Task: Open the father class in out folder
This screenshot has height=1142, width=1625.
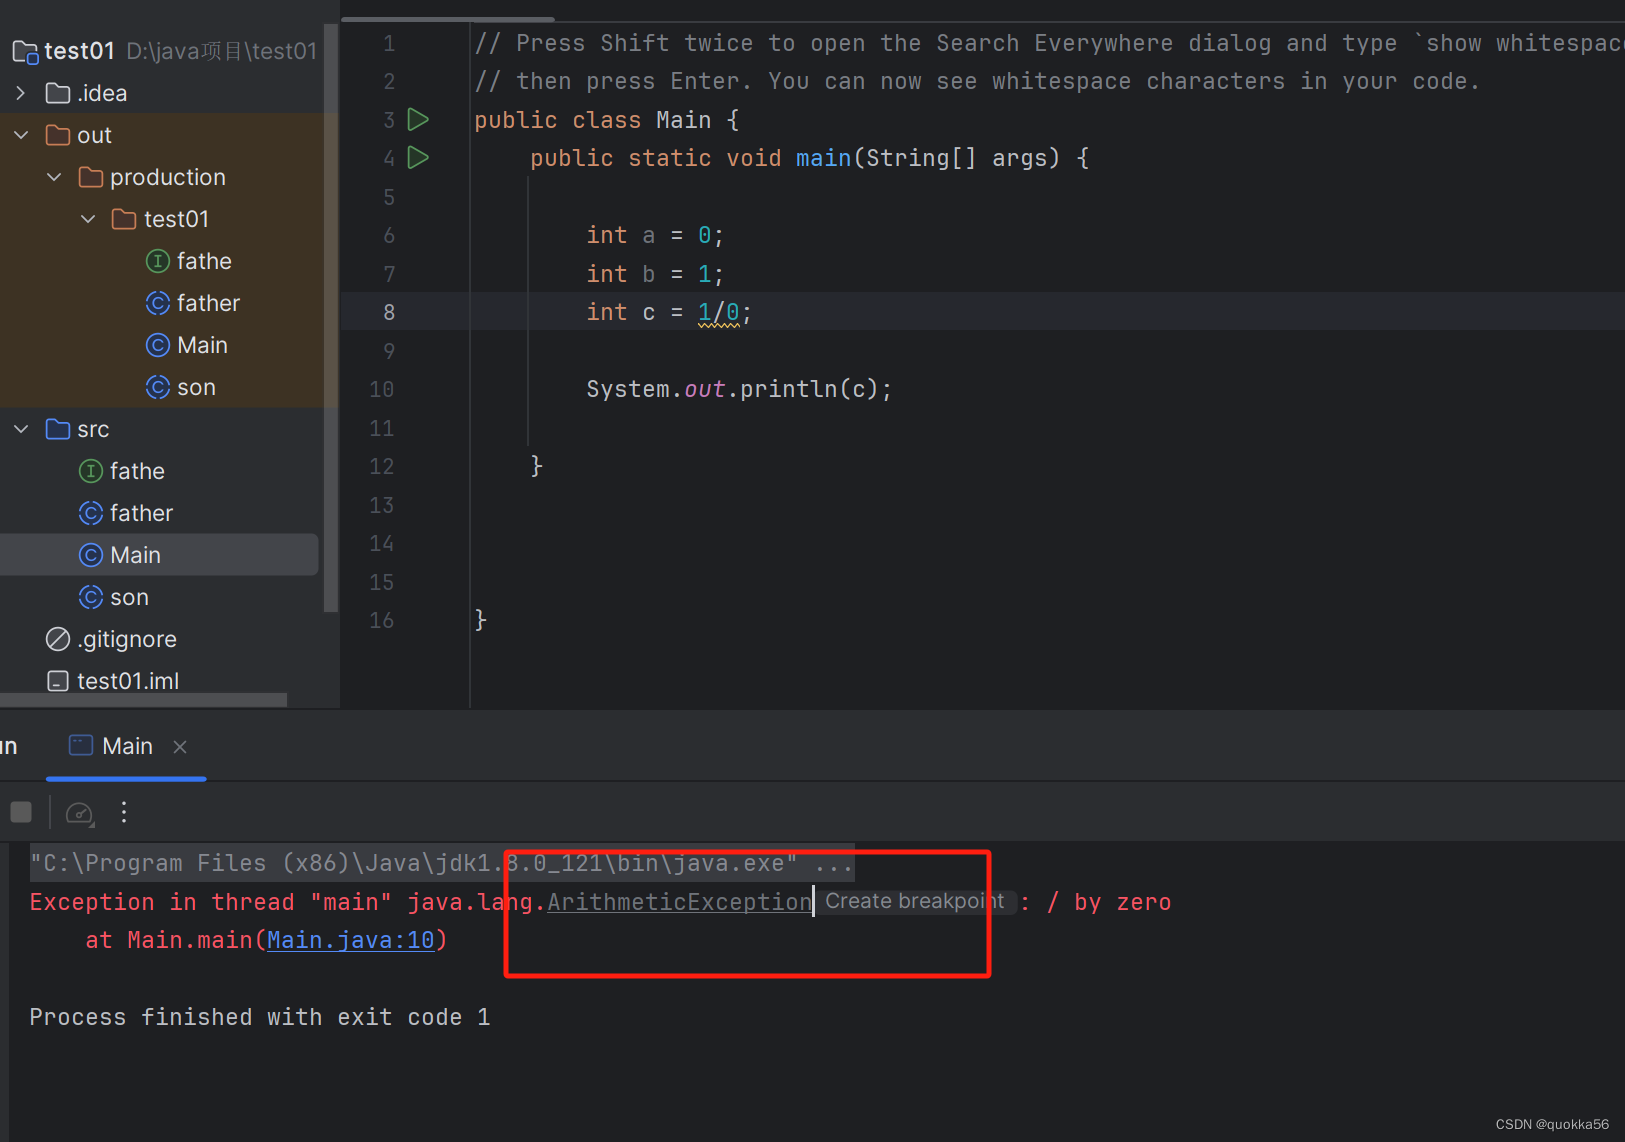Action: [x=208, y=303]
